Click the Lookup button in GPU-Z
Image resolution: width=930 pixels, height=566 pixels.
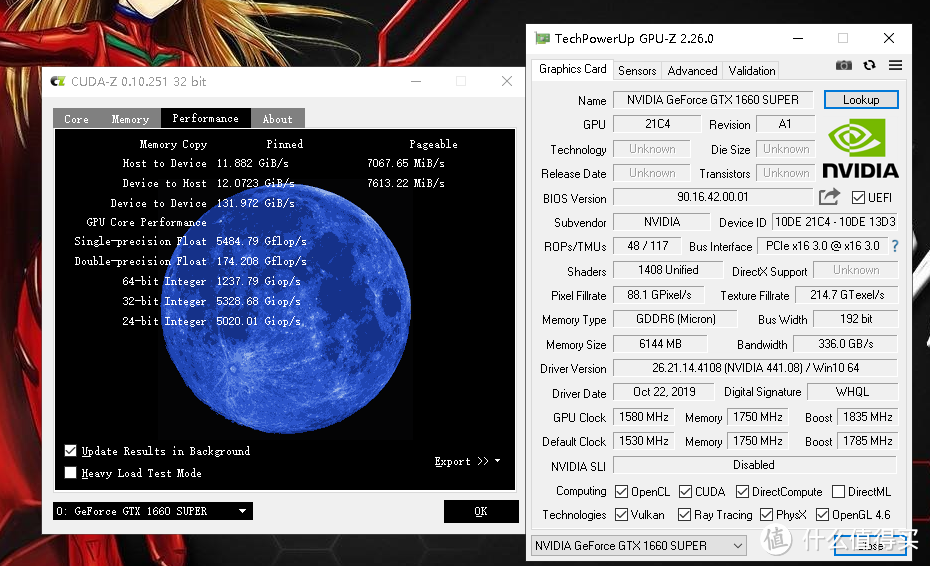[x=861, y=100]
